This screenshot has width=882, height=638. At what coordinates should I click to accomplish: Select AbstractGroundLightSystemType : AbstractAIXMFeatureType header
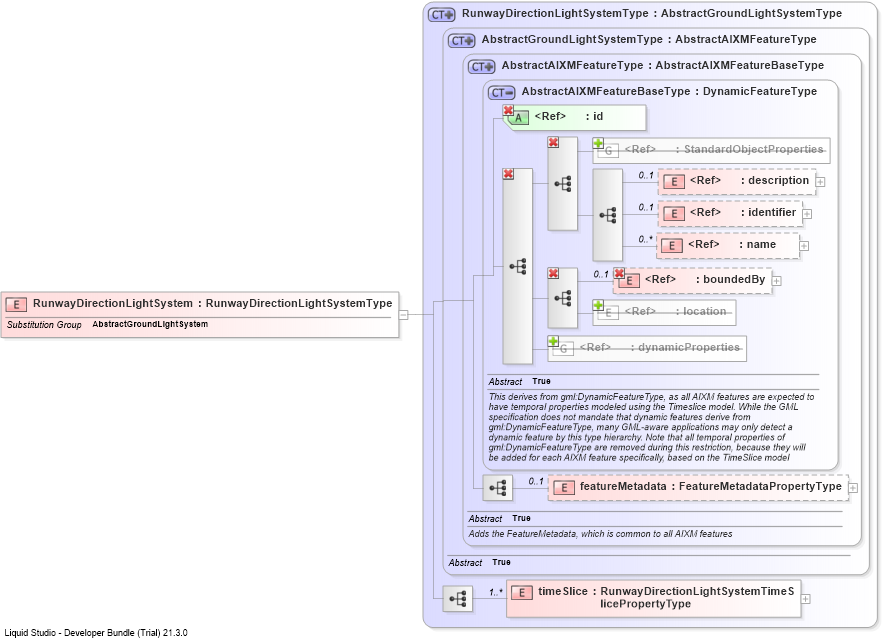pyautogui.click(x=649, y=40)
